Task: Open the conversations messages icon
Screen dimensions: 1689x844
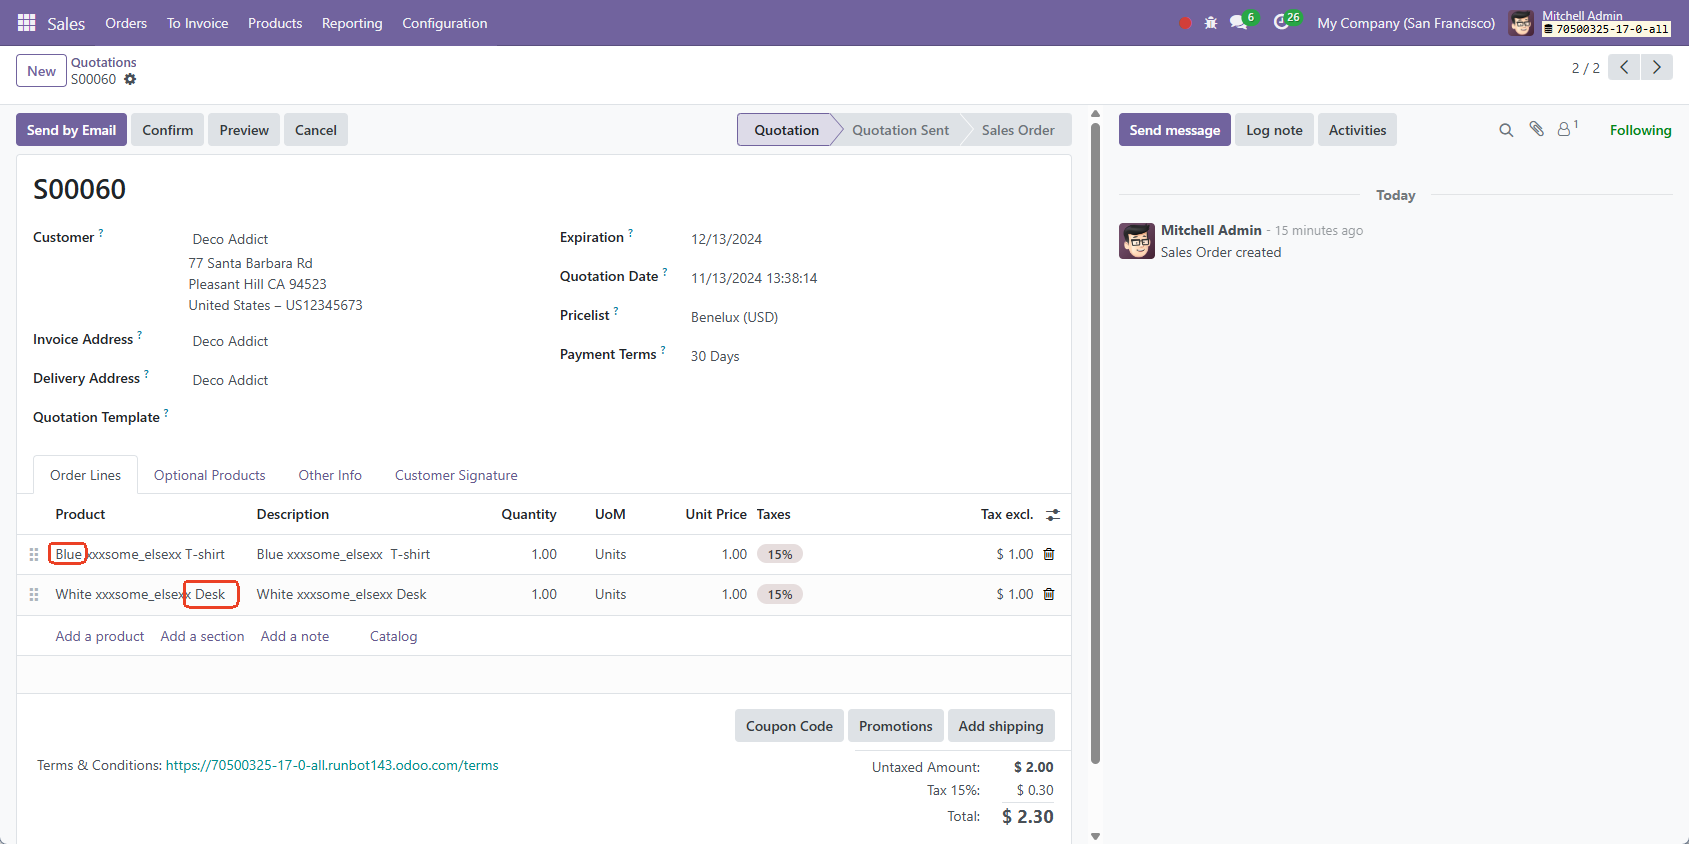Action: (x=1238, y=23)
